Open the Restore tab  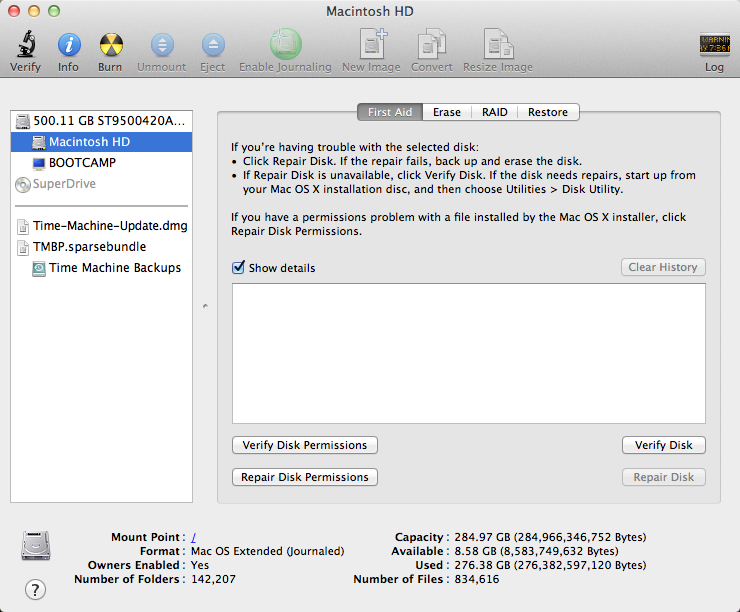(x=548, y=112)
